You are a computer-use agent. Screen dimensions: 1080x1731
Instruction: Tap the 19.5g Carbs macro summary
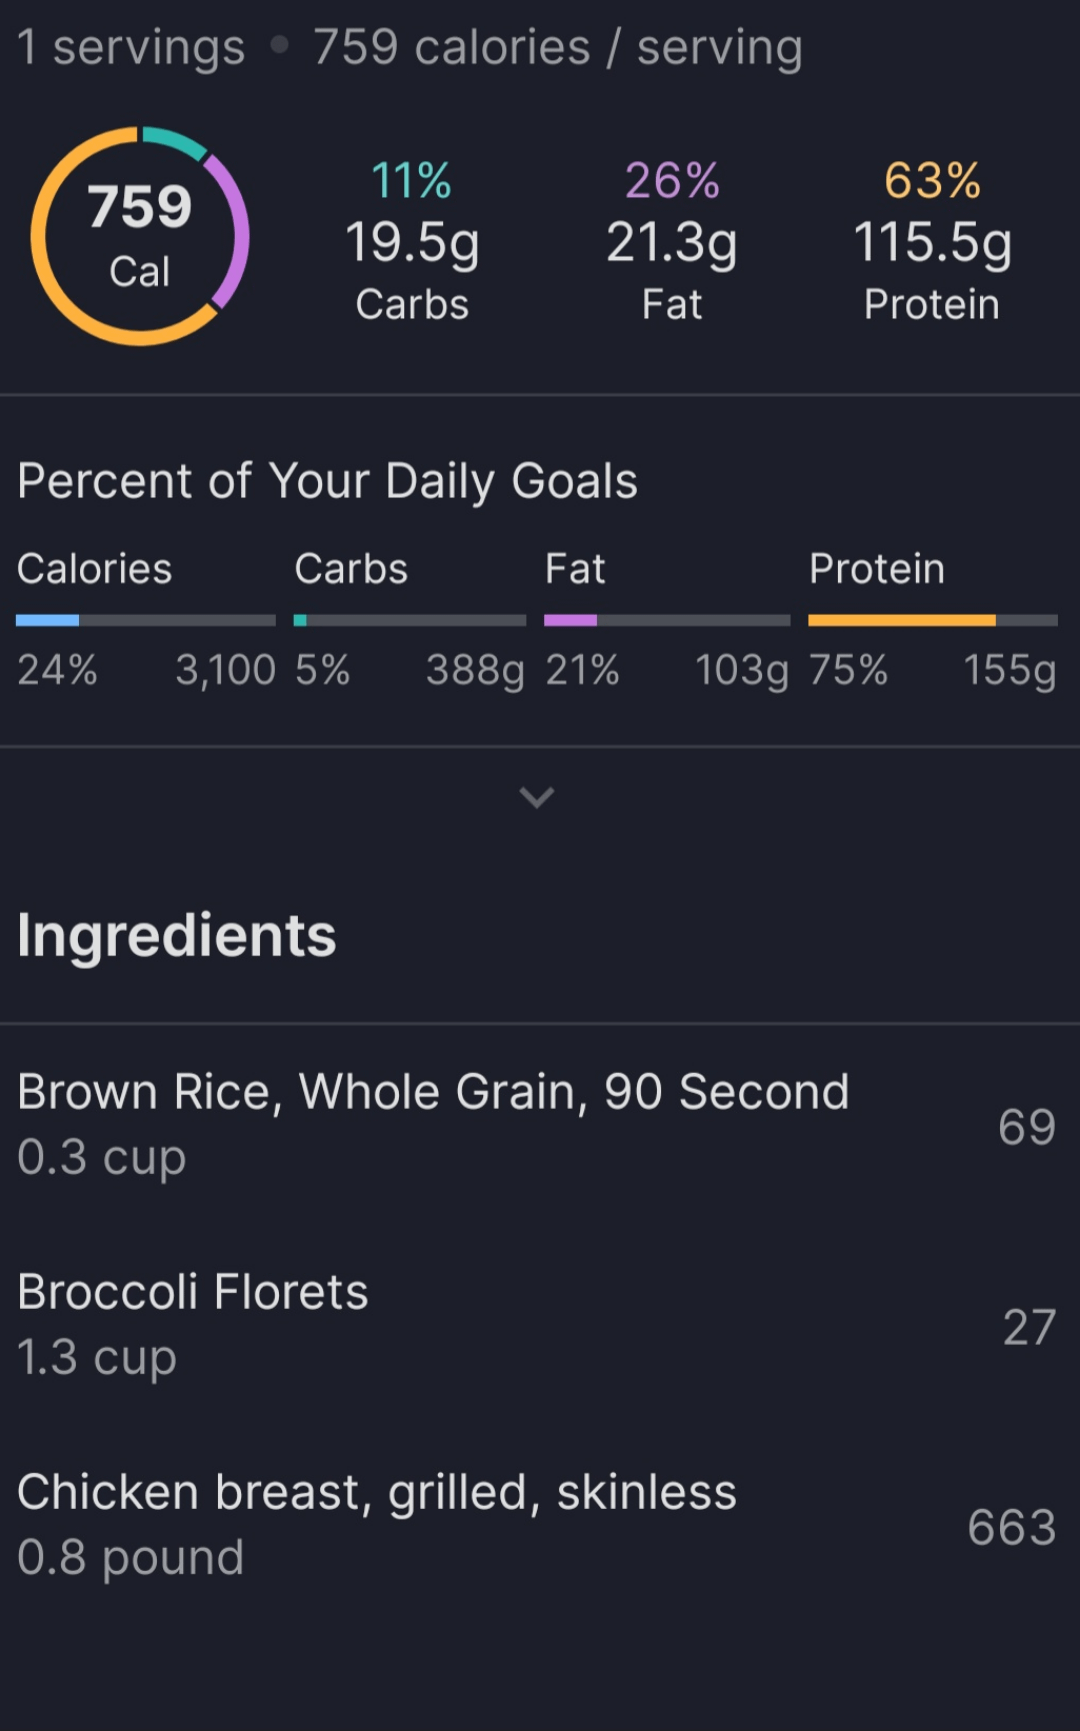tap(412, 242)
